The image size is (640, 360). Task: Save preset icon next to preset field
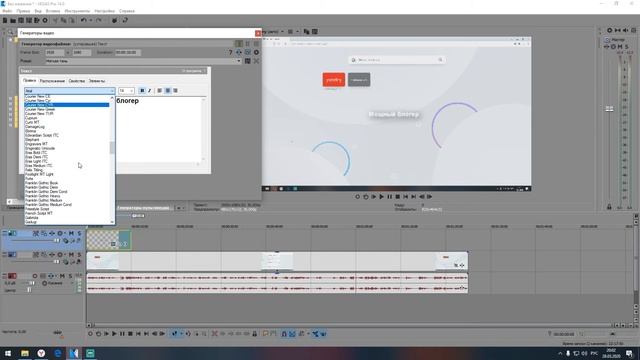(248, 61)
